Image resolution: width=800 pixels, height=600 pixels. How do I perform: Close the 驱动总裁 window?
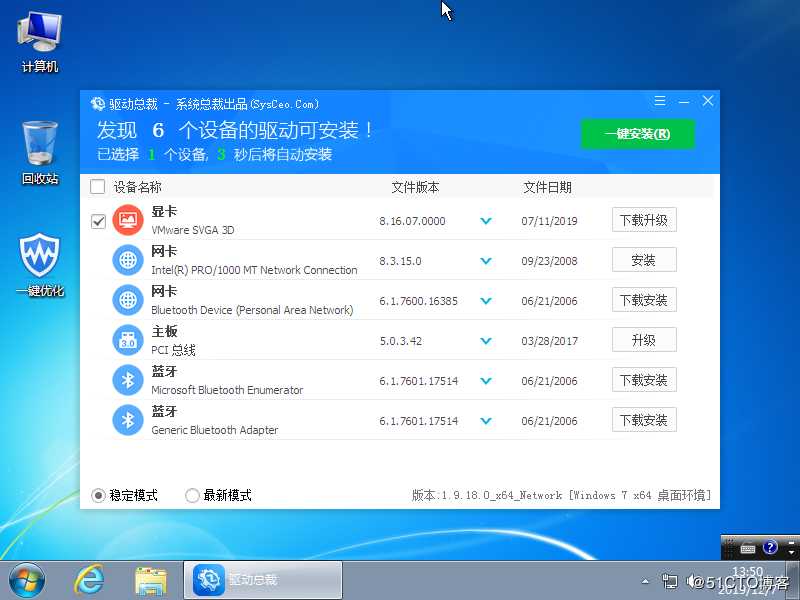click(708, 101)
